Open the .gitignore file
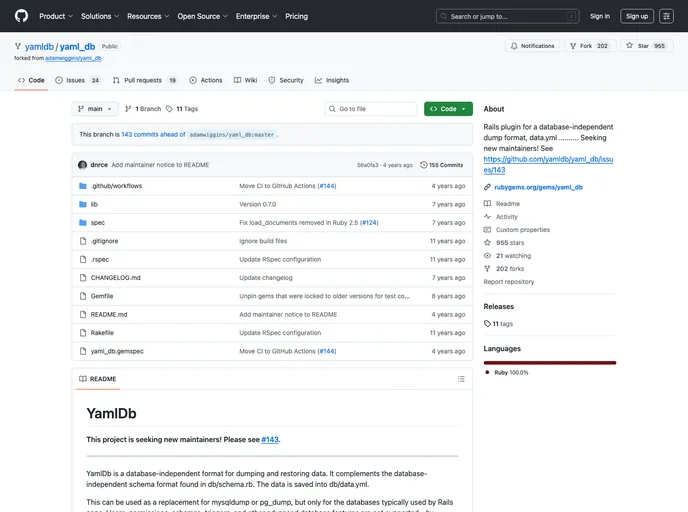Image resolution: width=688 pixels, height=512 pixels. pyautogui.click(x=104, y=241)
